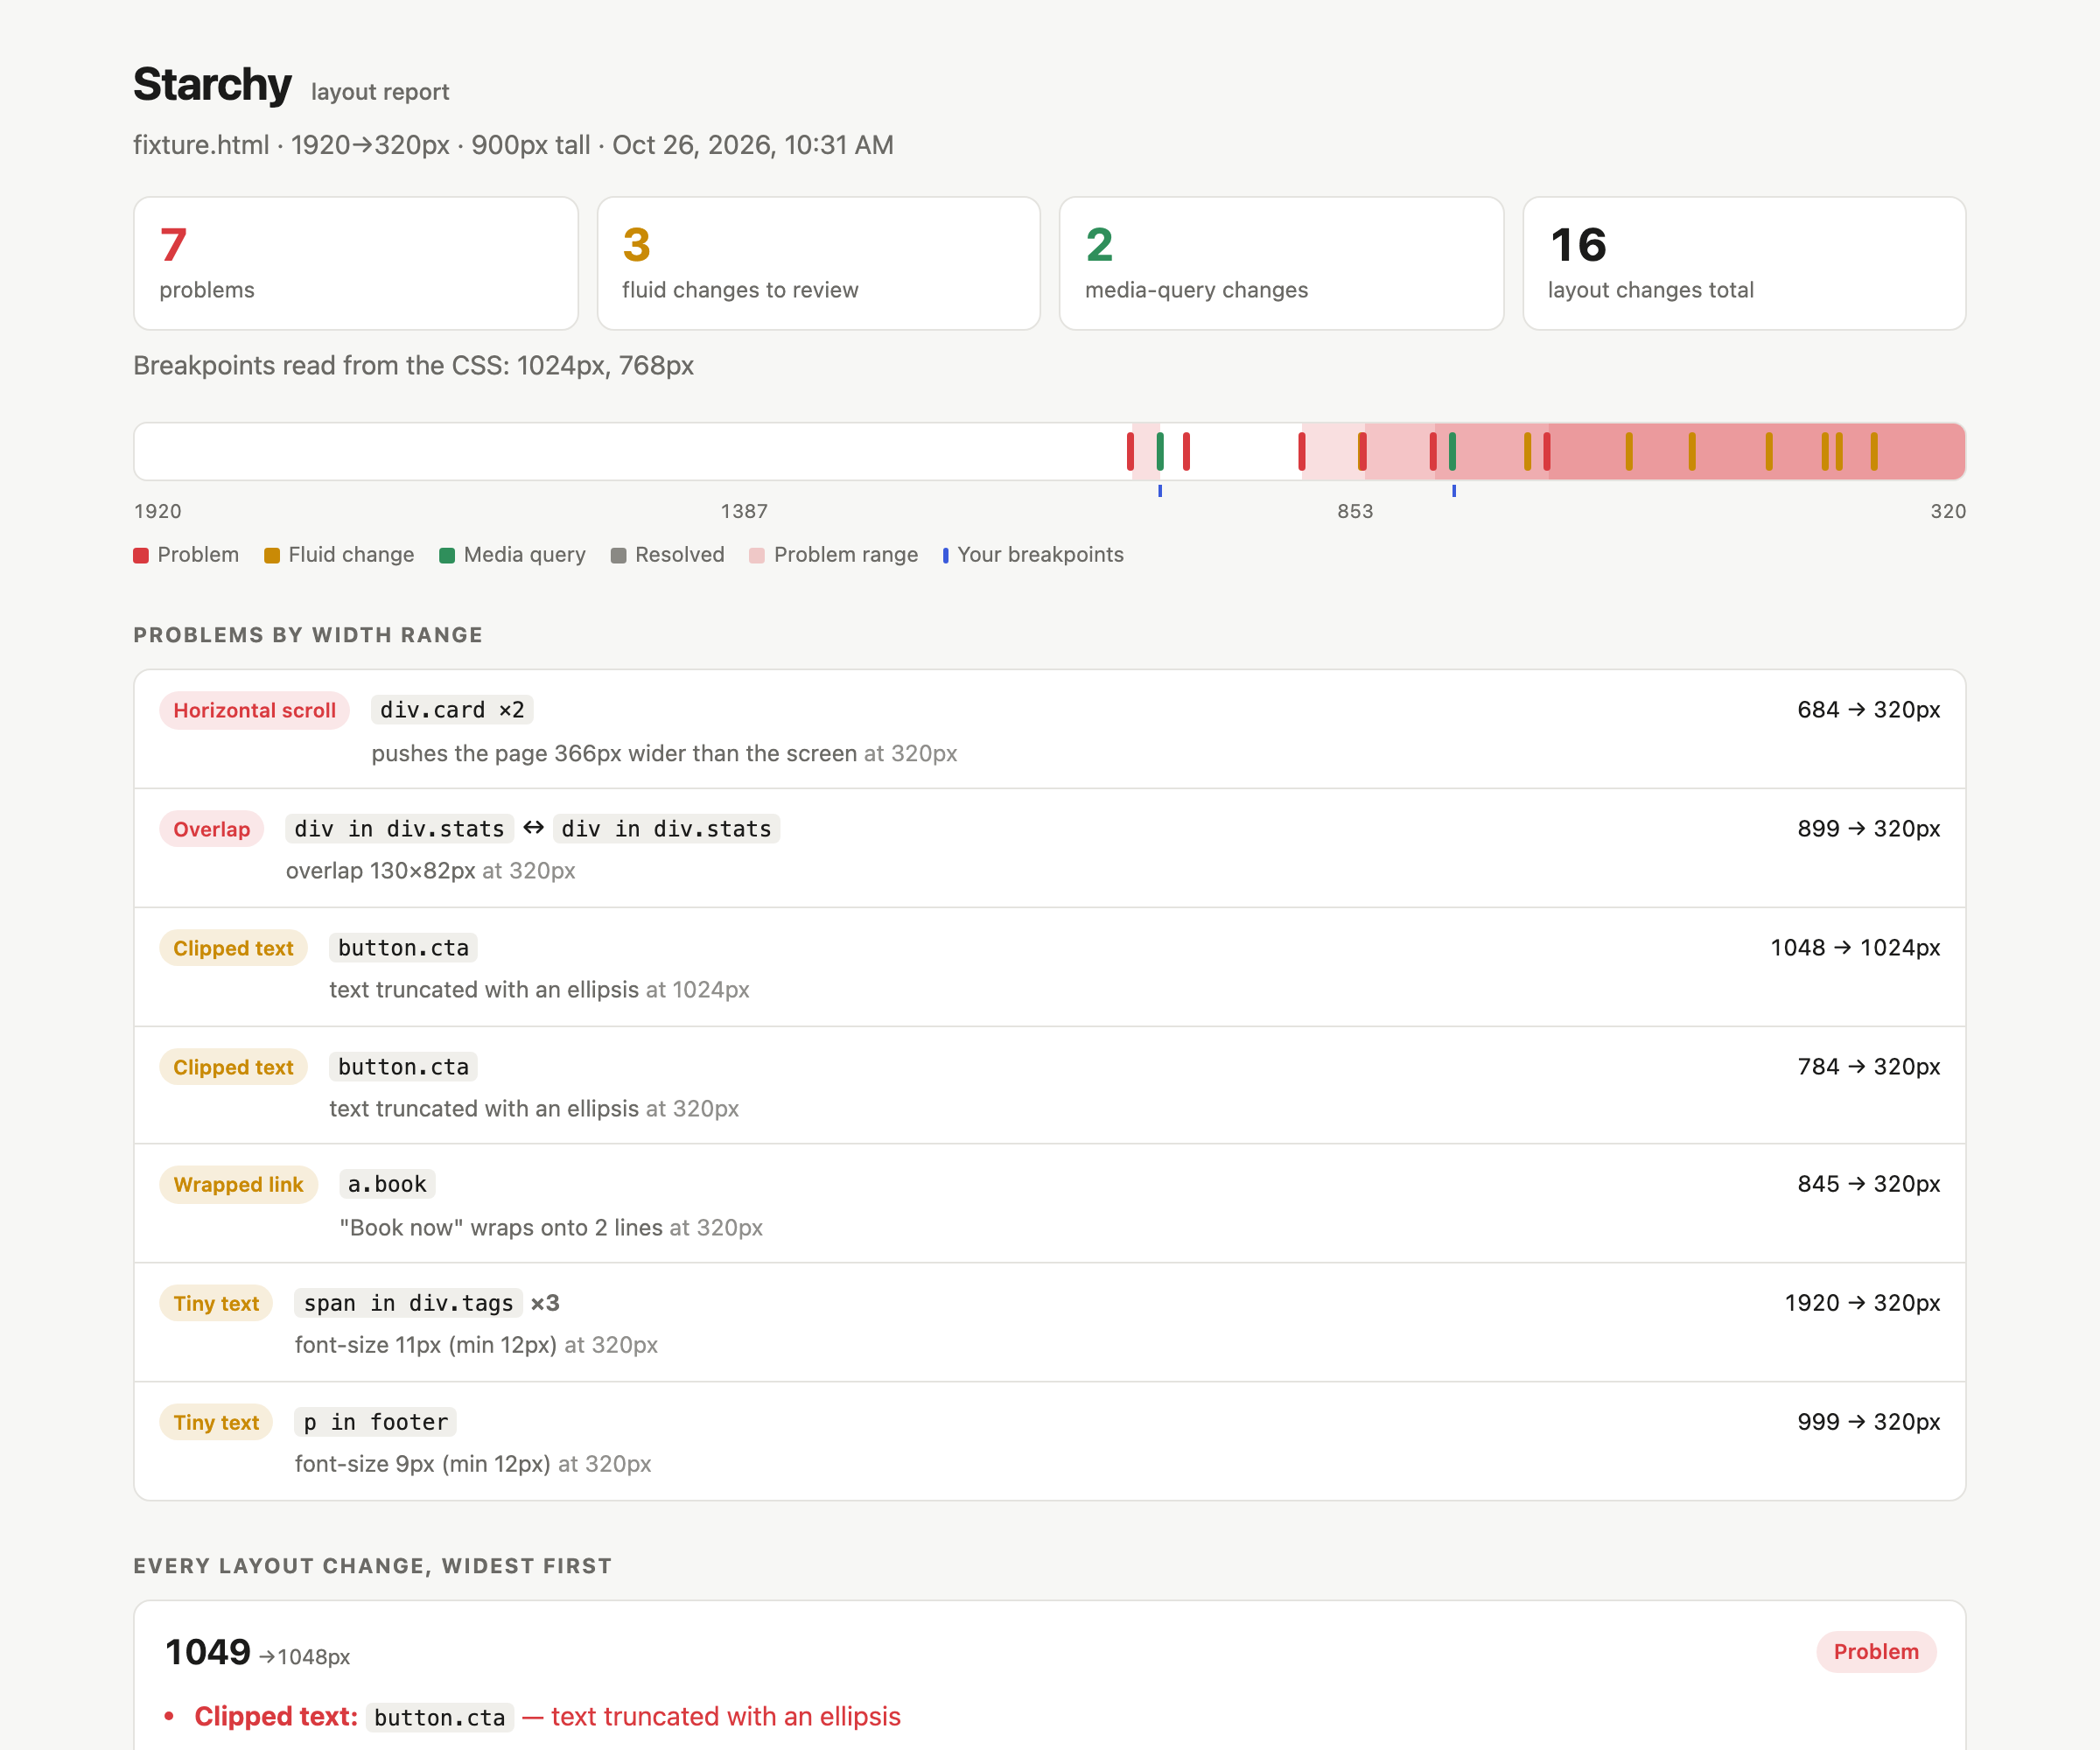Click the Wrapped link badge

point(239,1185)
